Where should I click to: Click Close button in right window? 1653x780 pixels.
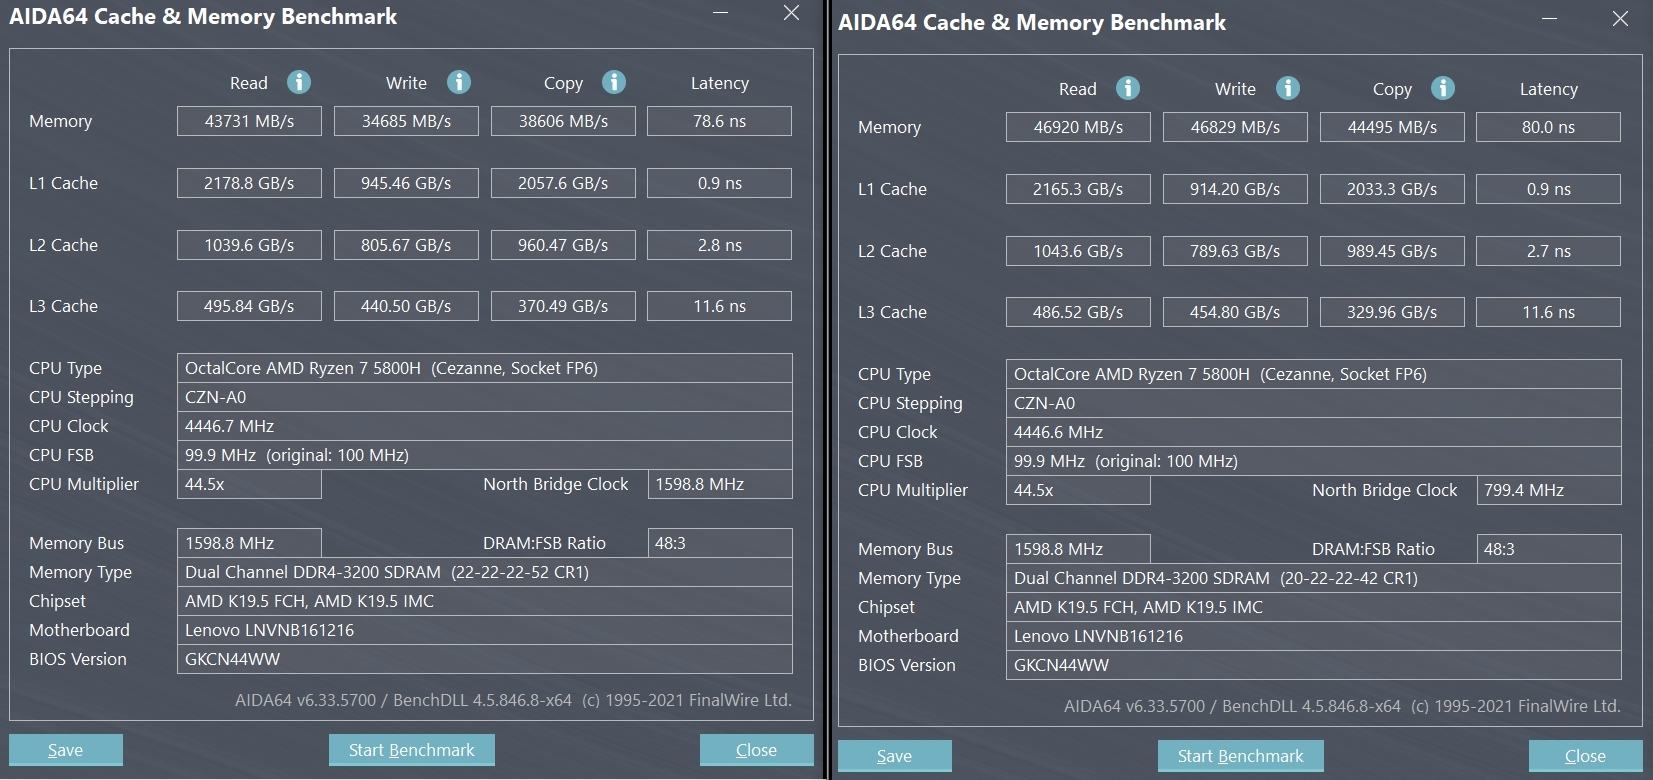[1585, 756]
